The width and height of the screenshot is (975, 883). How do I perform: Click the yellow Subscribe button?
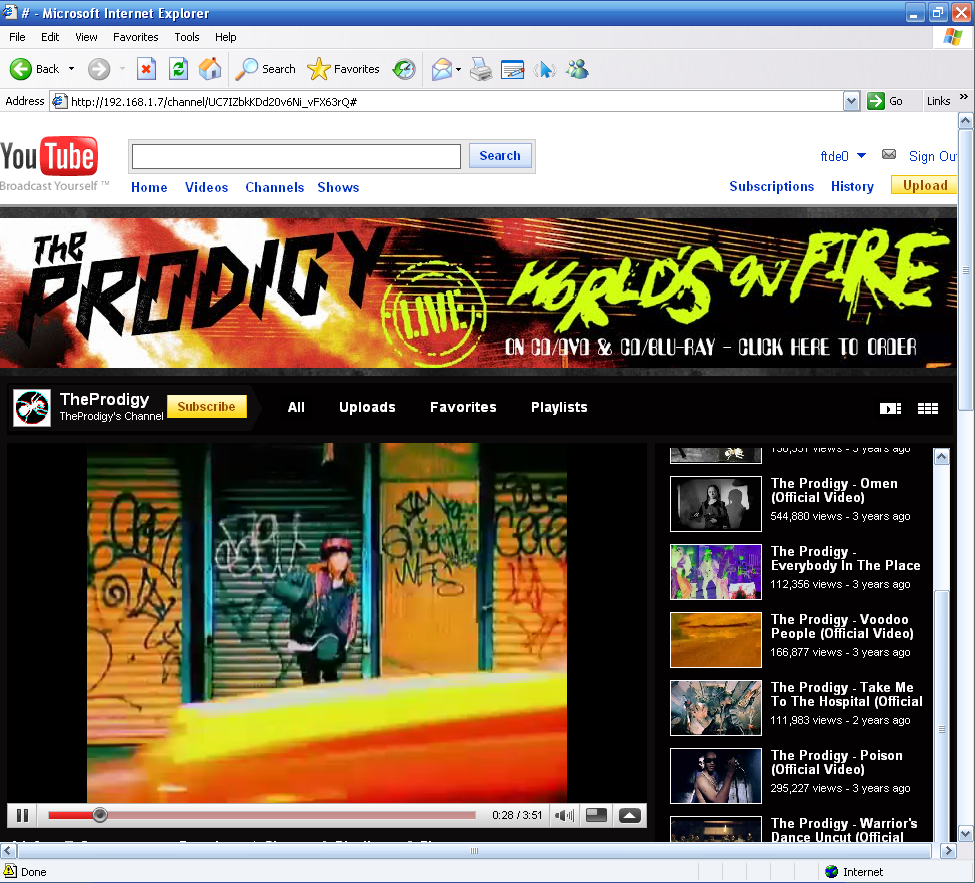pyautogui.click(x=206, y=407)
